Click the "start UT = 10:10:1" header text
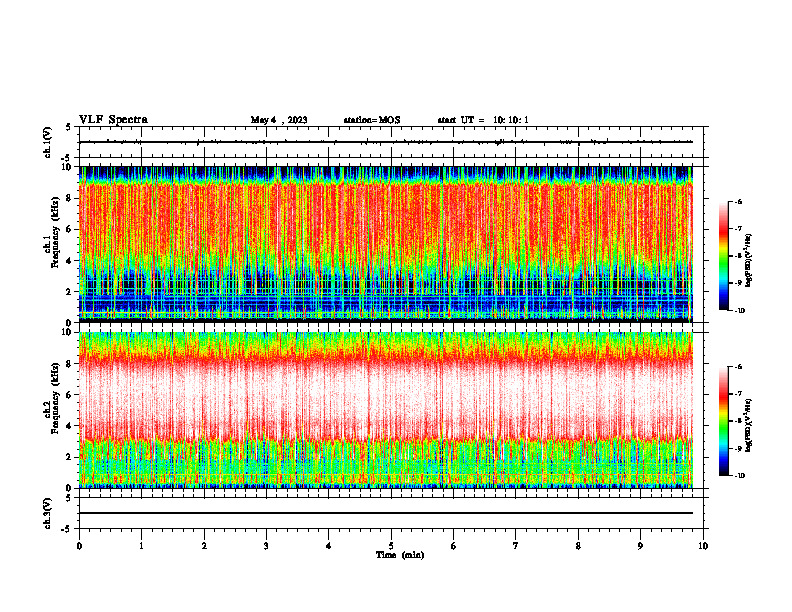Screen dimensions: 792x612 [x=483, y=120]
